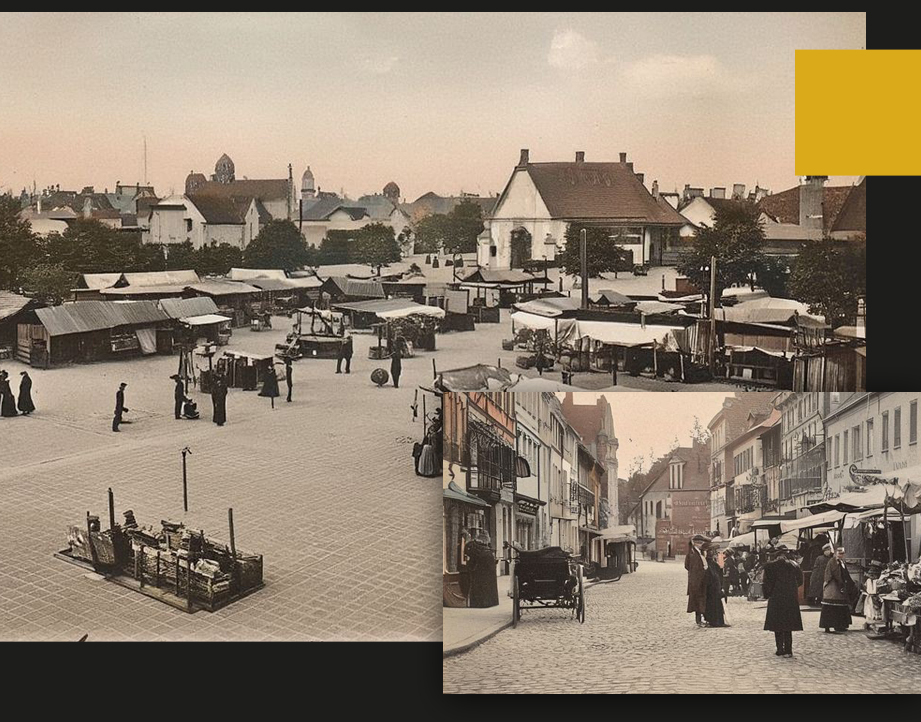This screenshot has height=722, width=921.
Task: Click the ornate balcony on left building
Action: [x=487, y=465]
